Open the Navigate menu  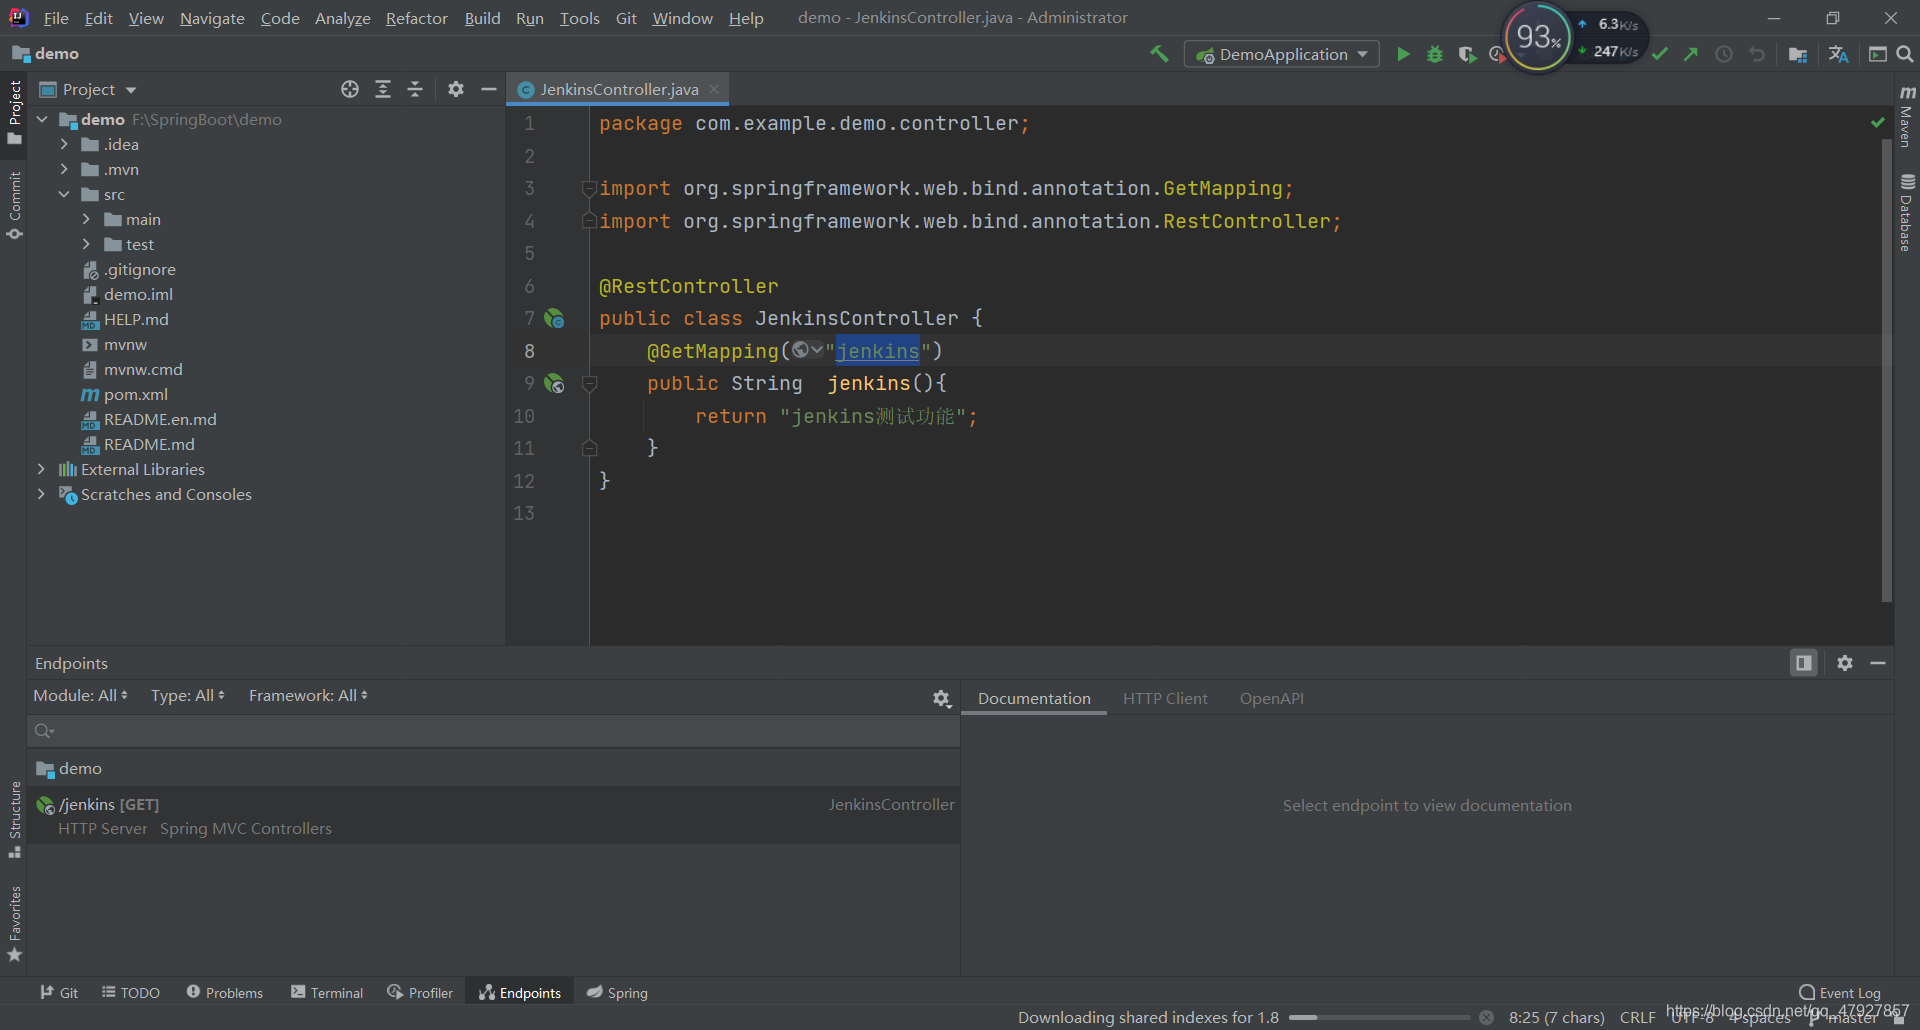[212, 18]
